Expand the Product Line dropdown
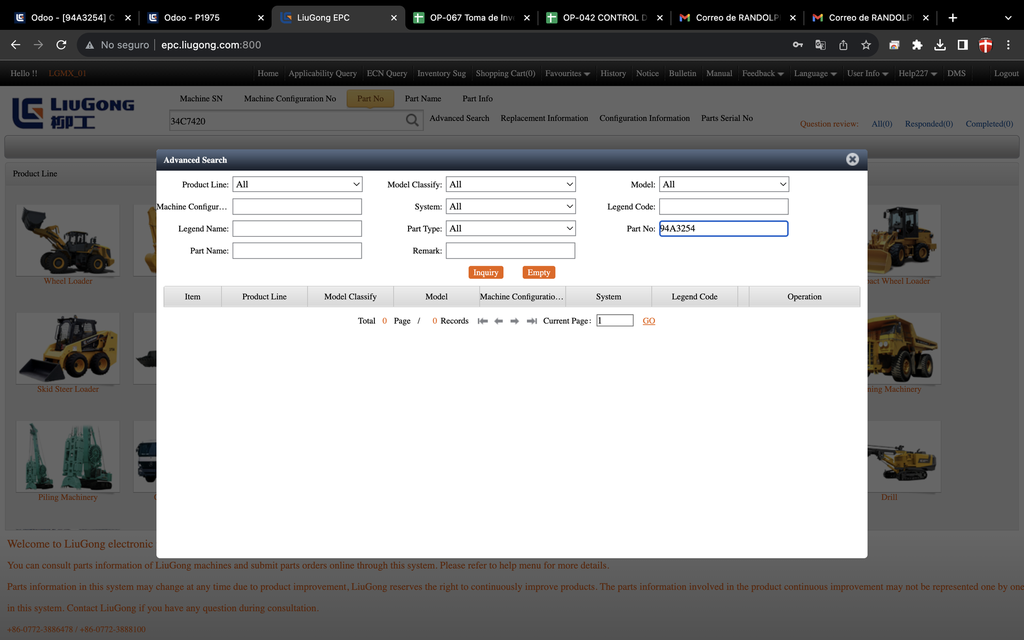The width and height of the screenshot is (1024, 640). click(x=297, y=184)
